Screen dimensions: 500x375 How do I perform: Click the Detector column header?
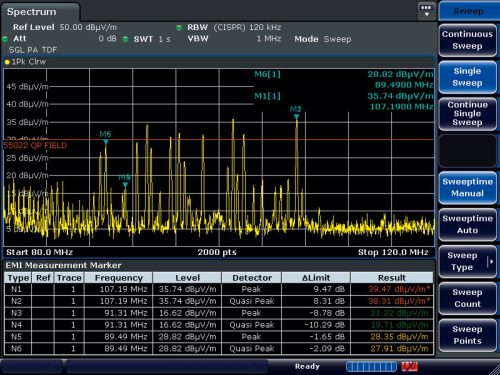point(252,278)
